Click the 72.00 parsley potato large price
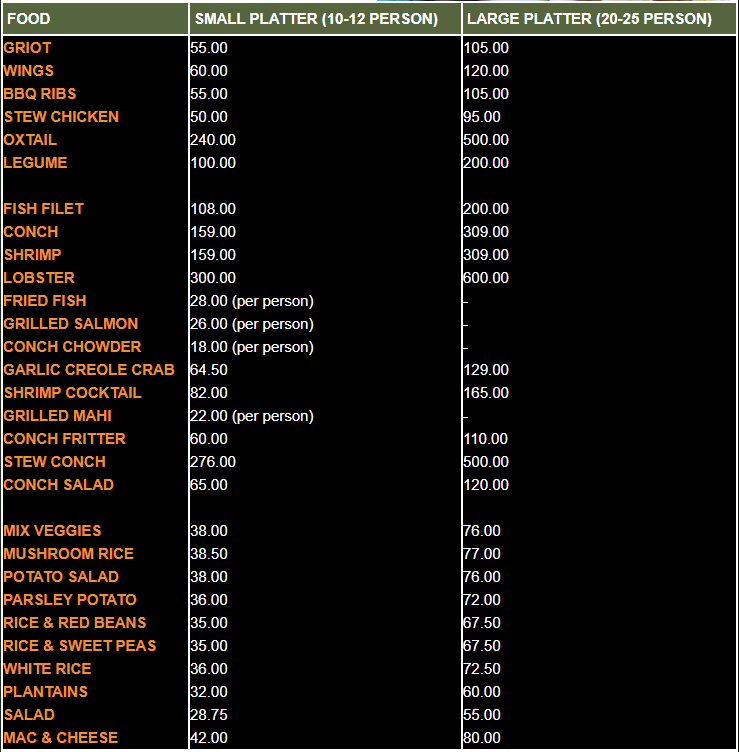Screen dimensions: 739x752 [x=481, y=600]
